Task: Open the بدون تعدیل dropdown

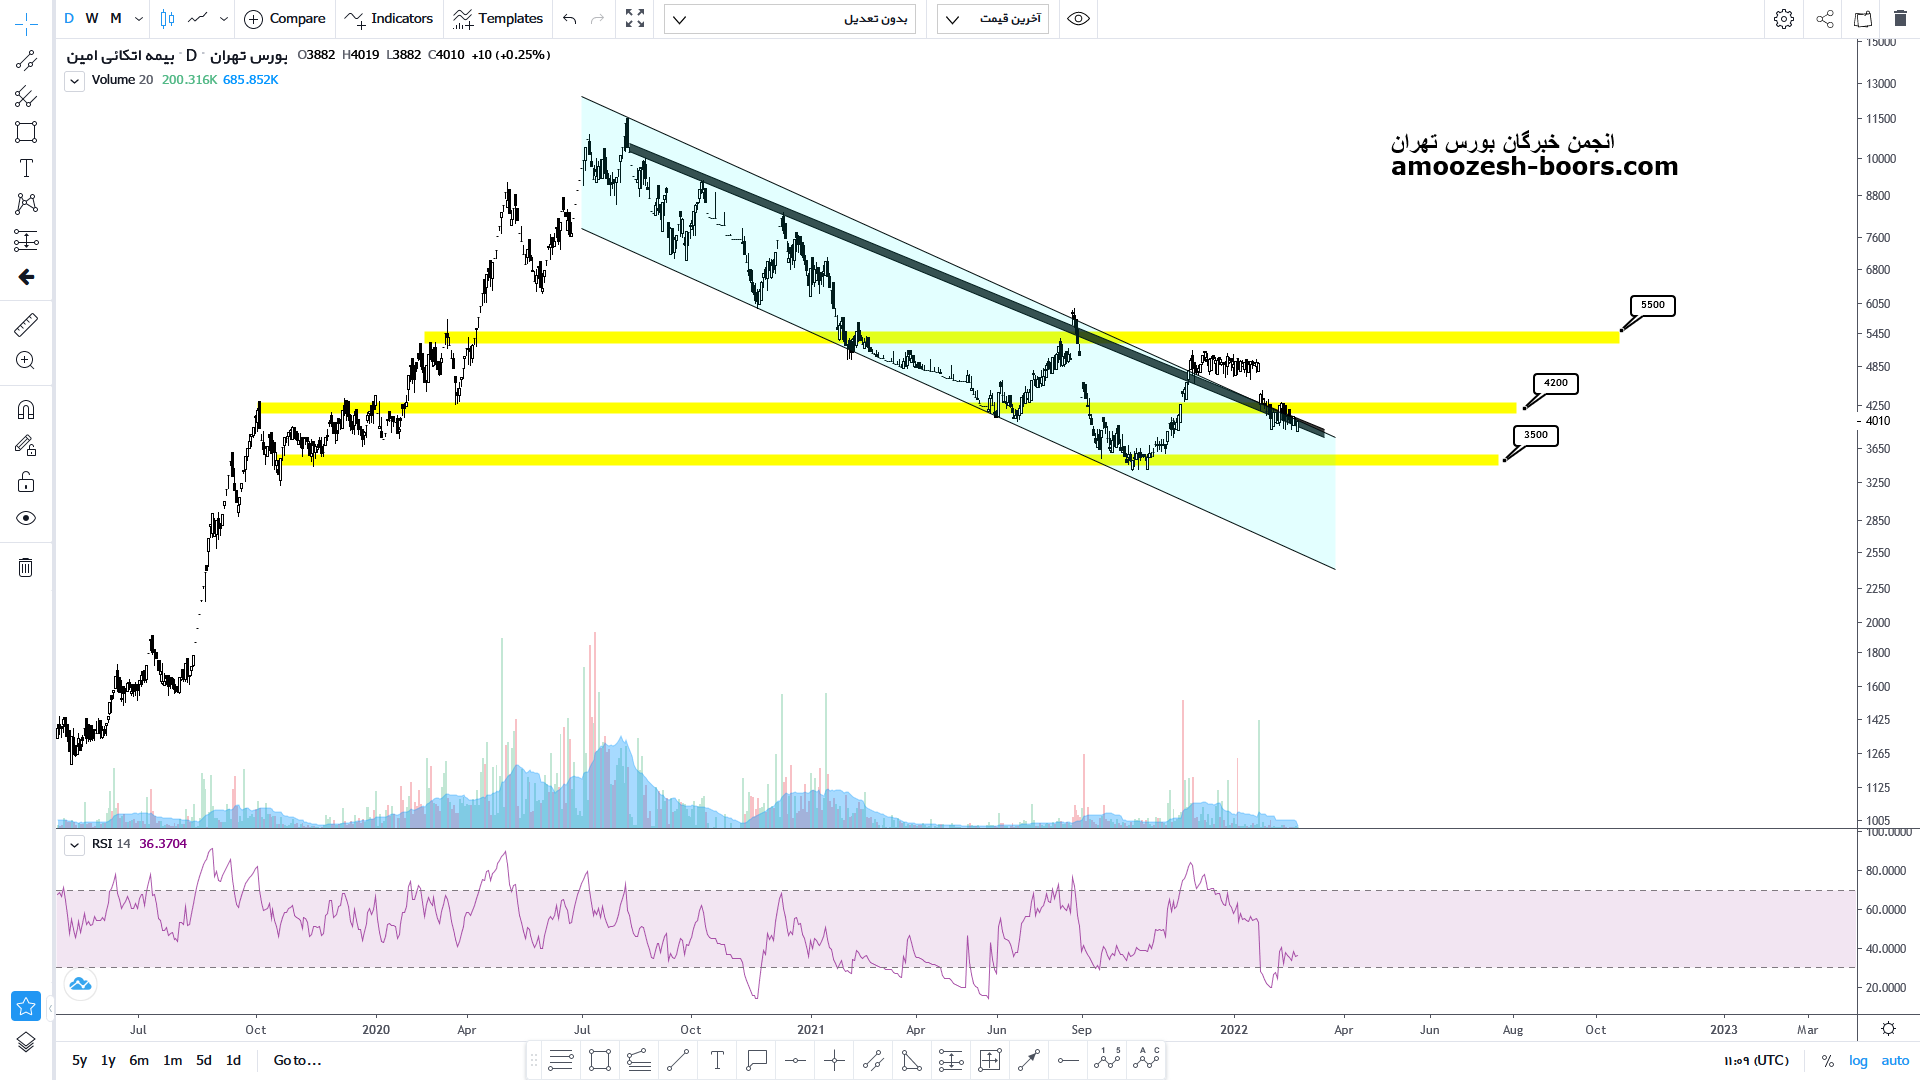Action: pos(789,19)
